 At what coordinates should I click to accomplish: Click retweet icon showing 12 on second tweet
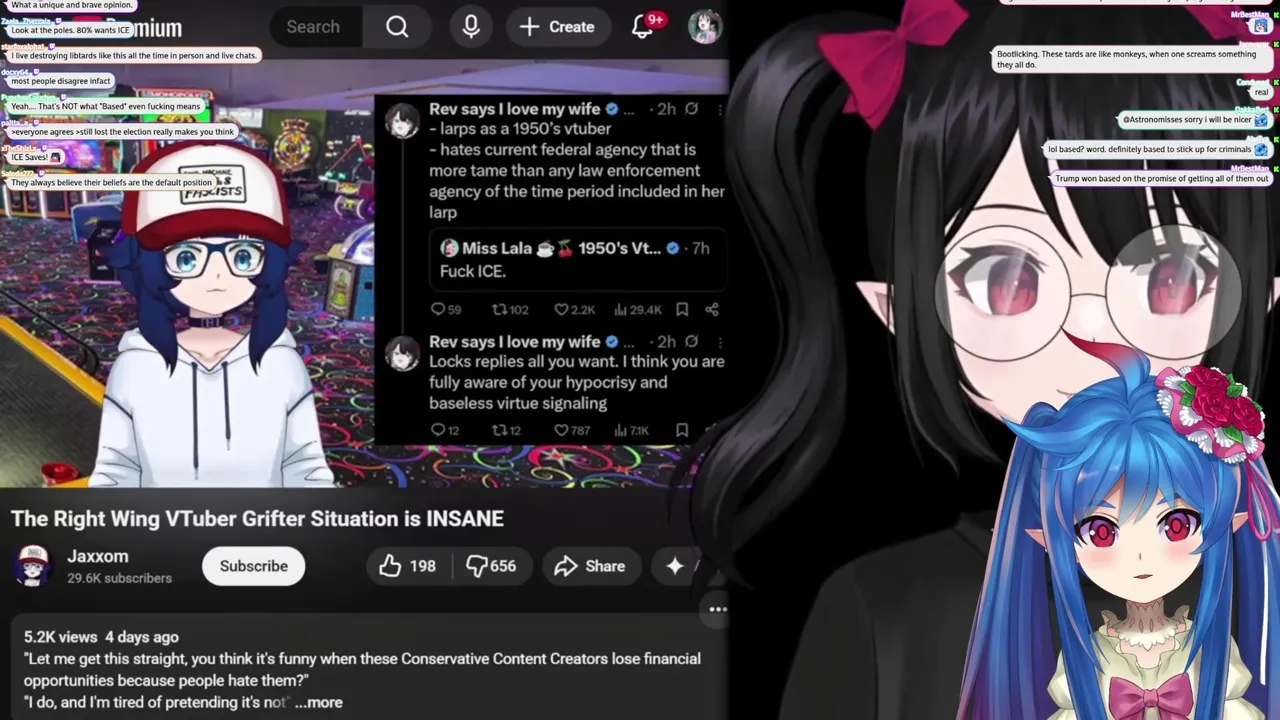pos(507,430)
